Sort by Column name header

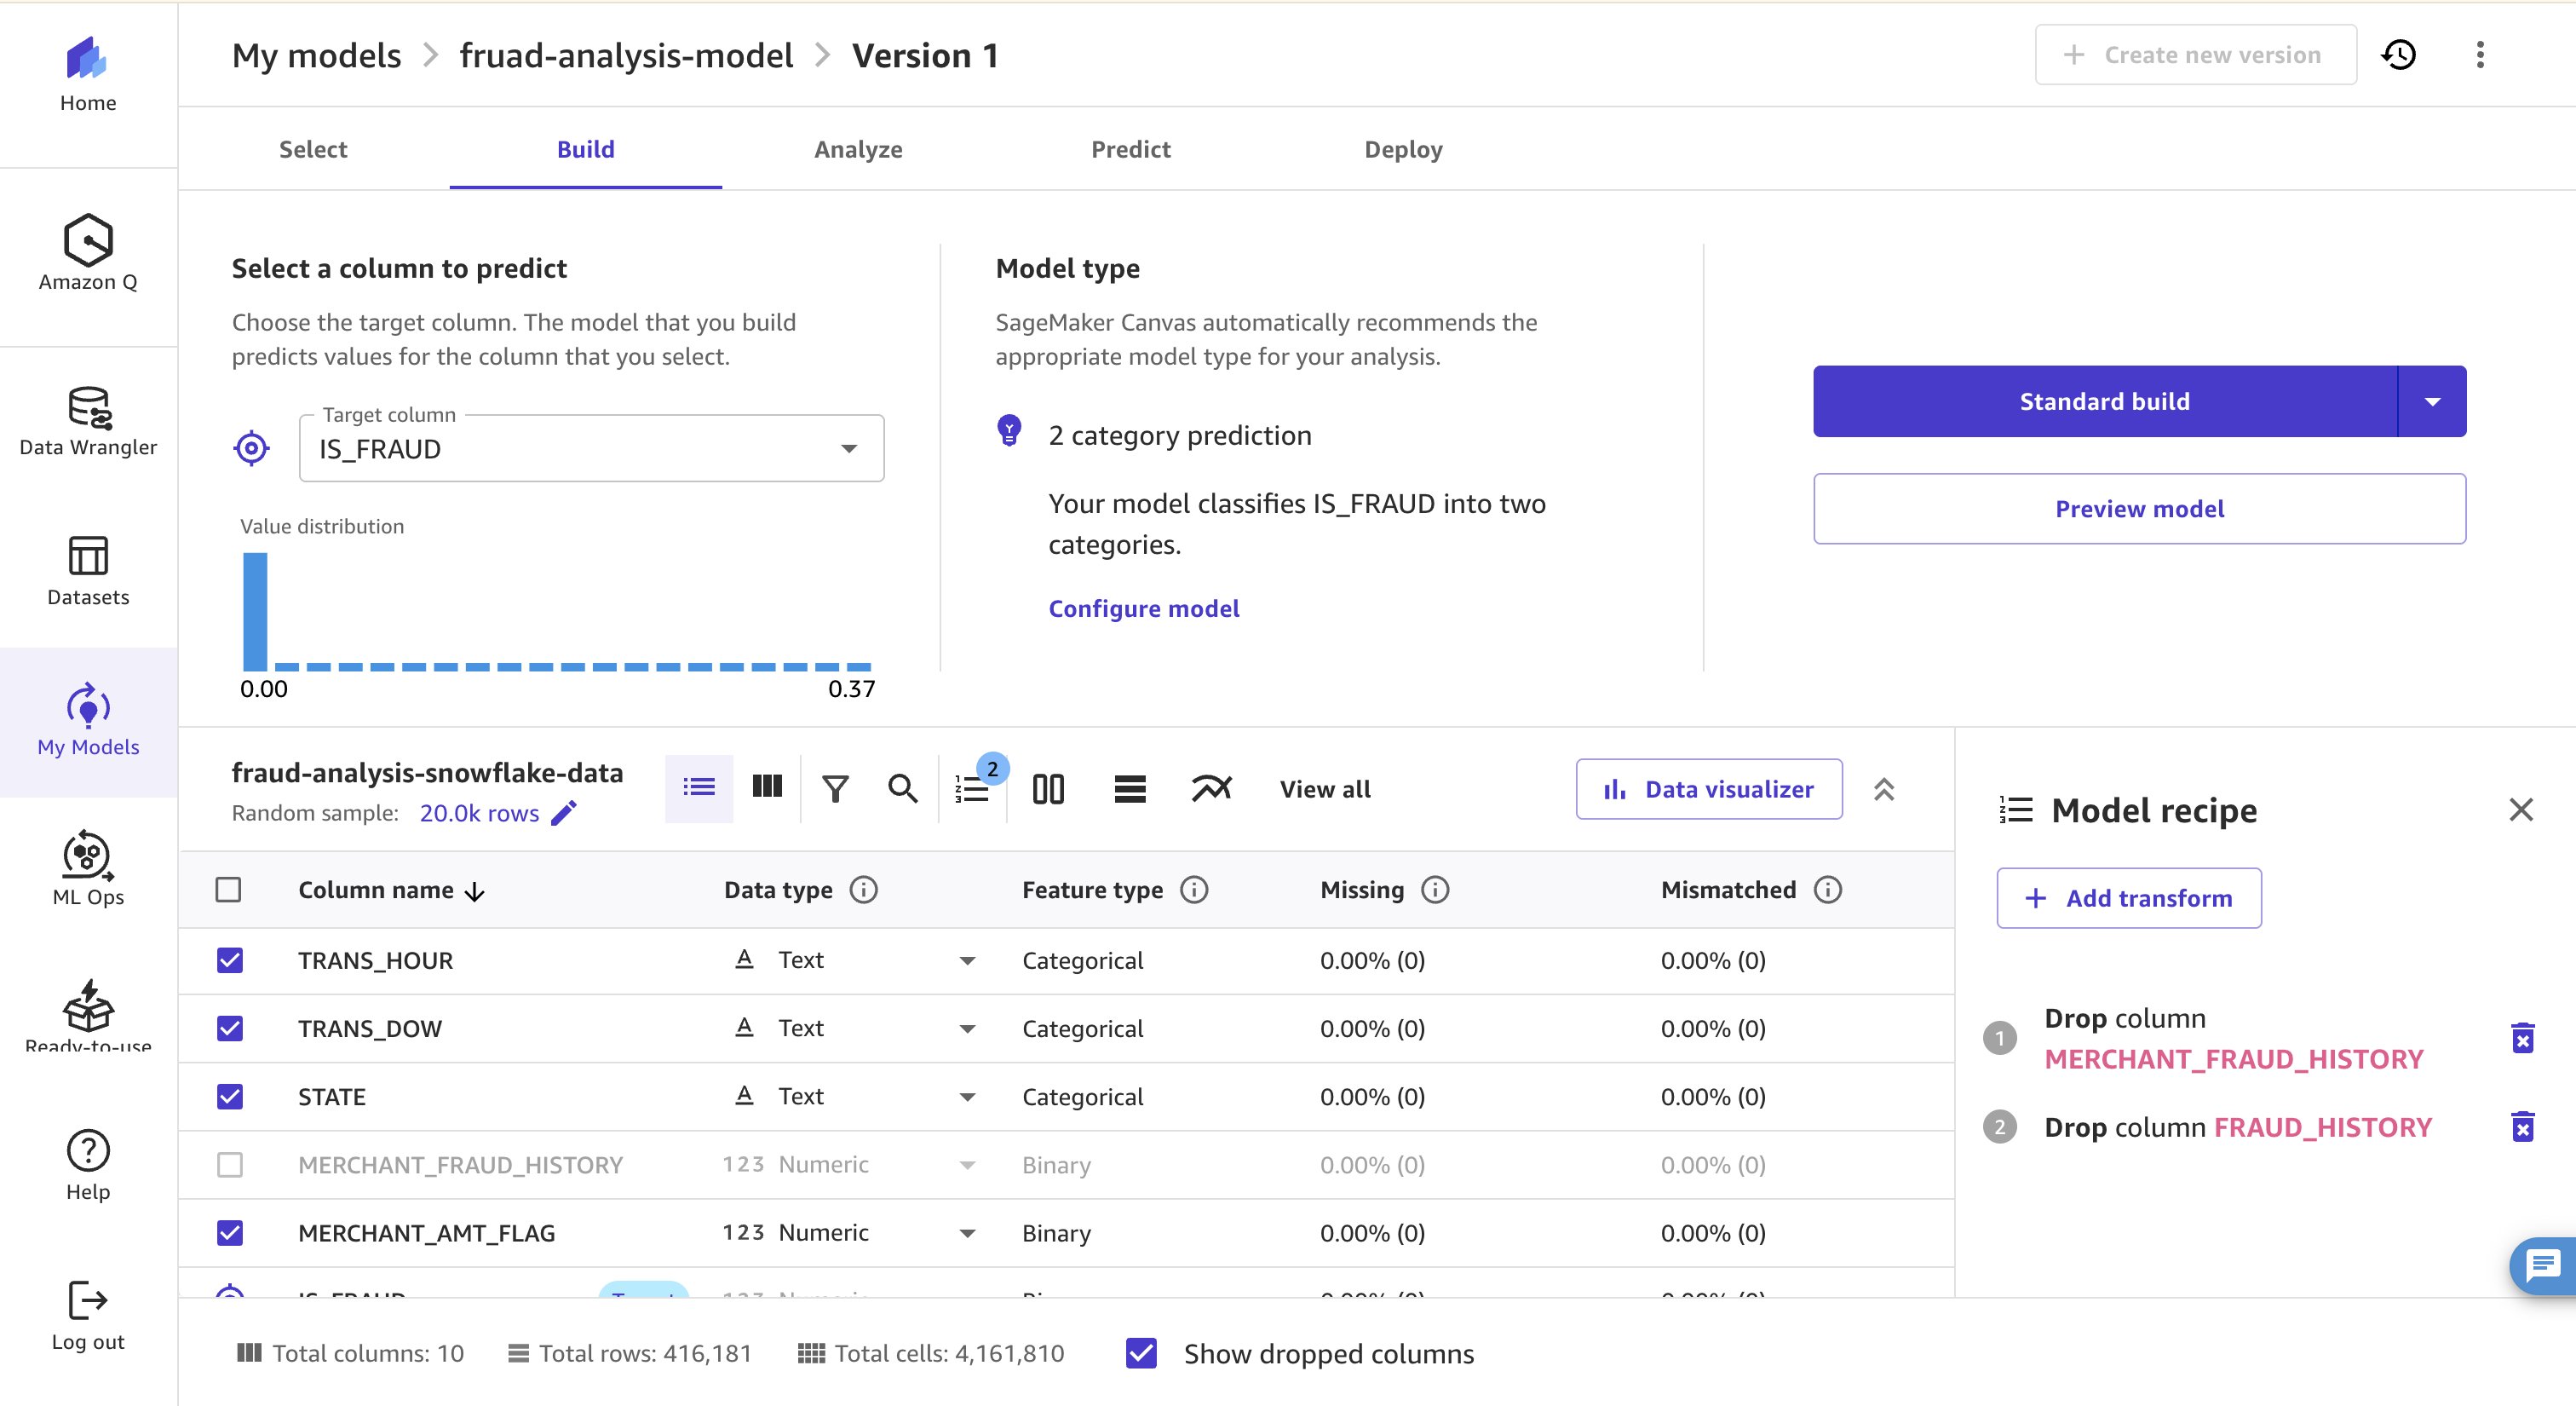click(391, 890)
